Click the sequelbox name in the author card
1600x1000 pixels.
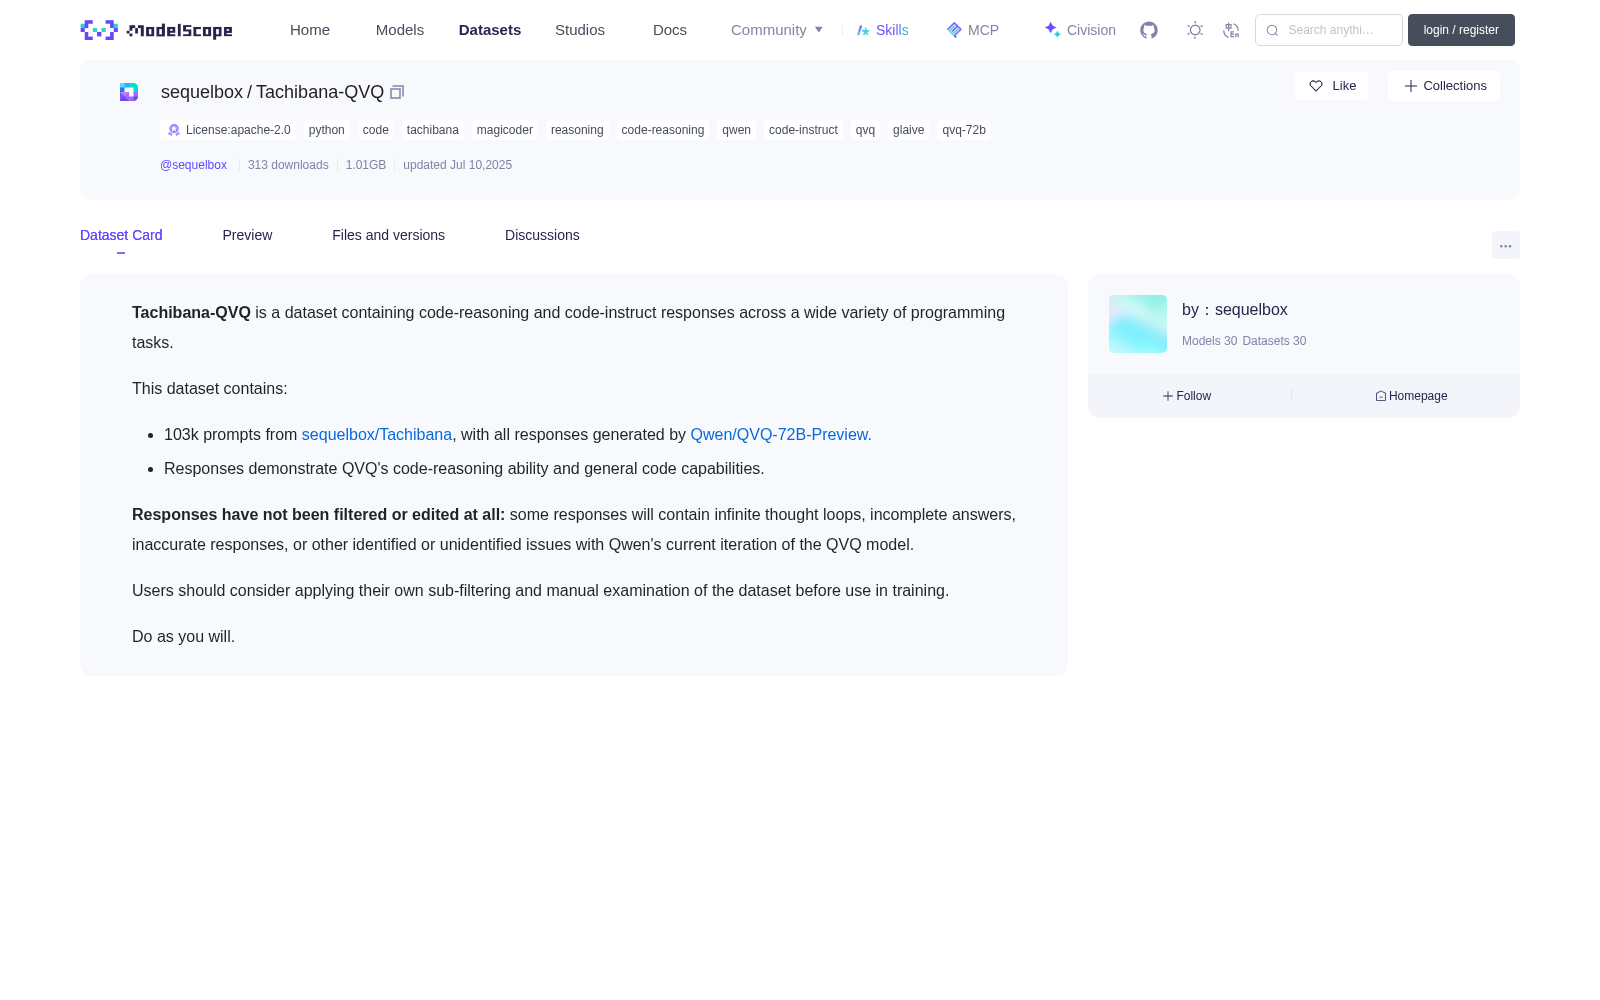pos(1251,310)
